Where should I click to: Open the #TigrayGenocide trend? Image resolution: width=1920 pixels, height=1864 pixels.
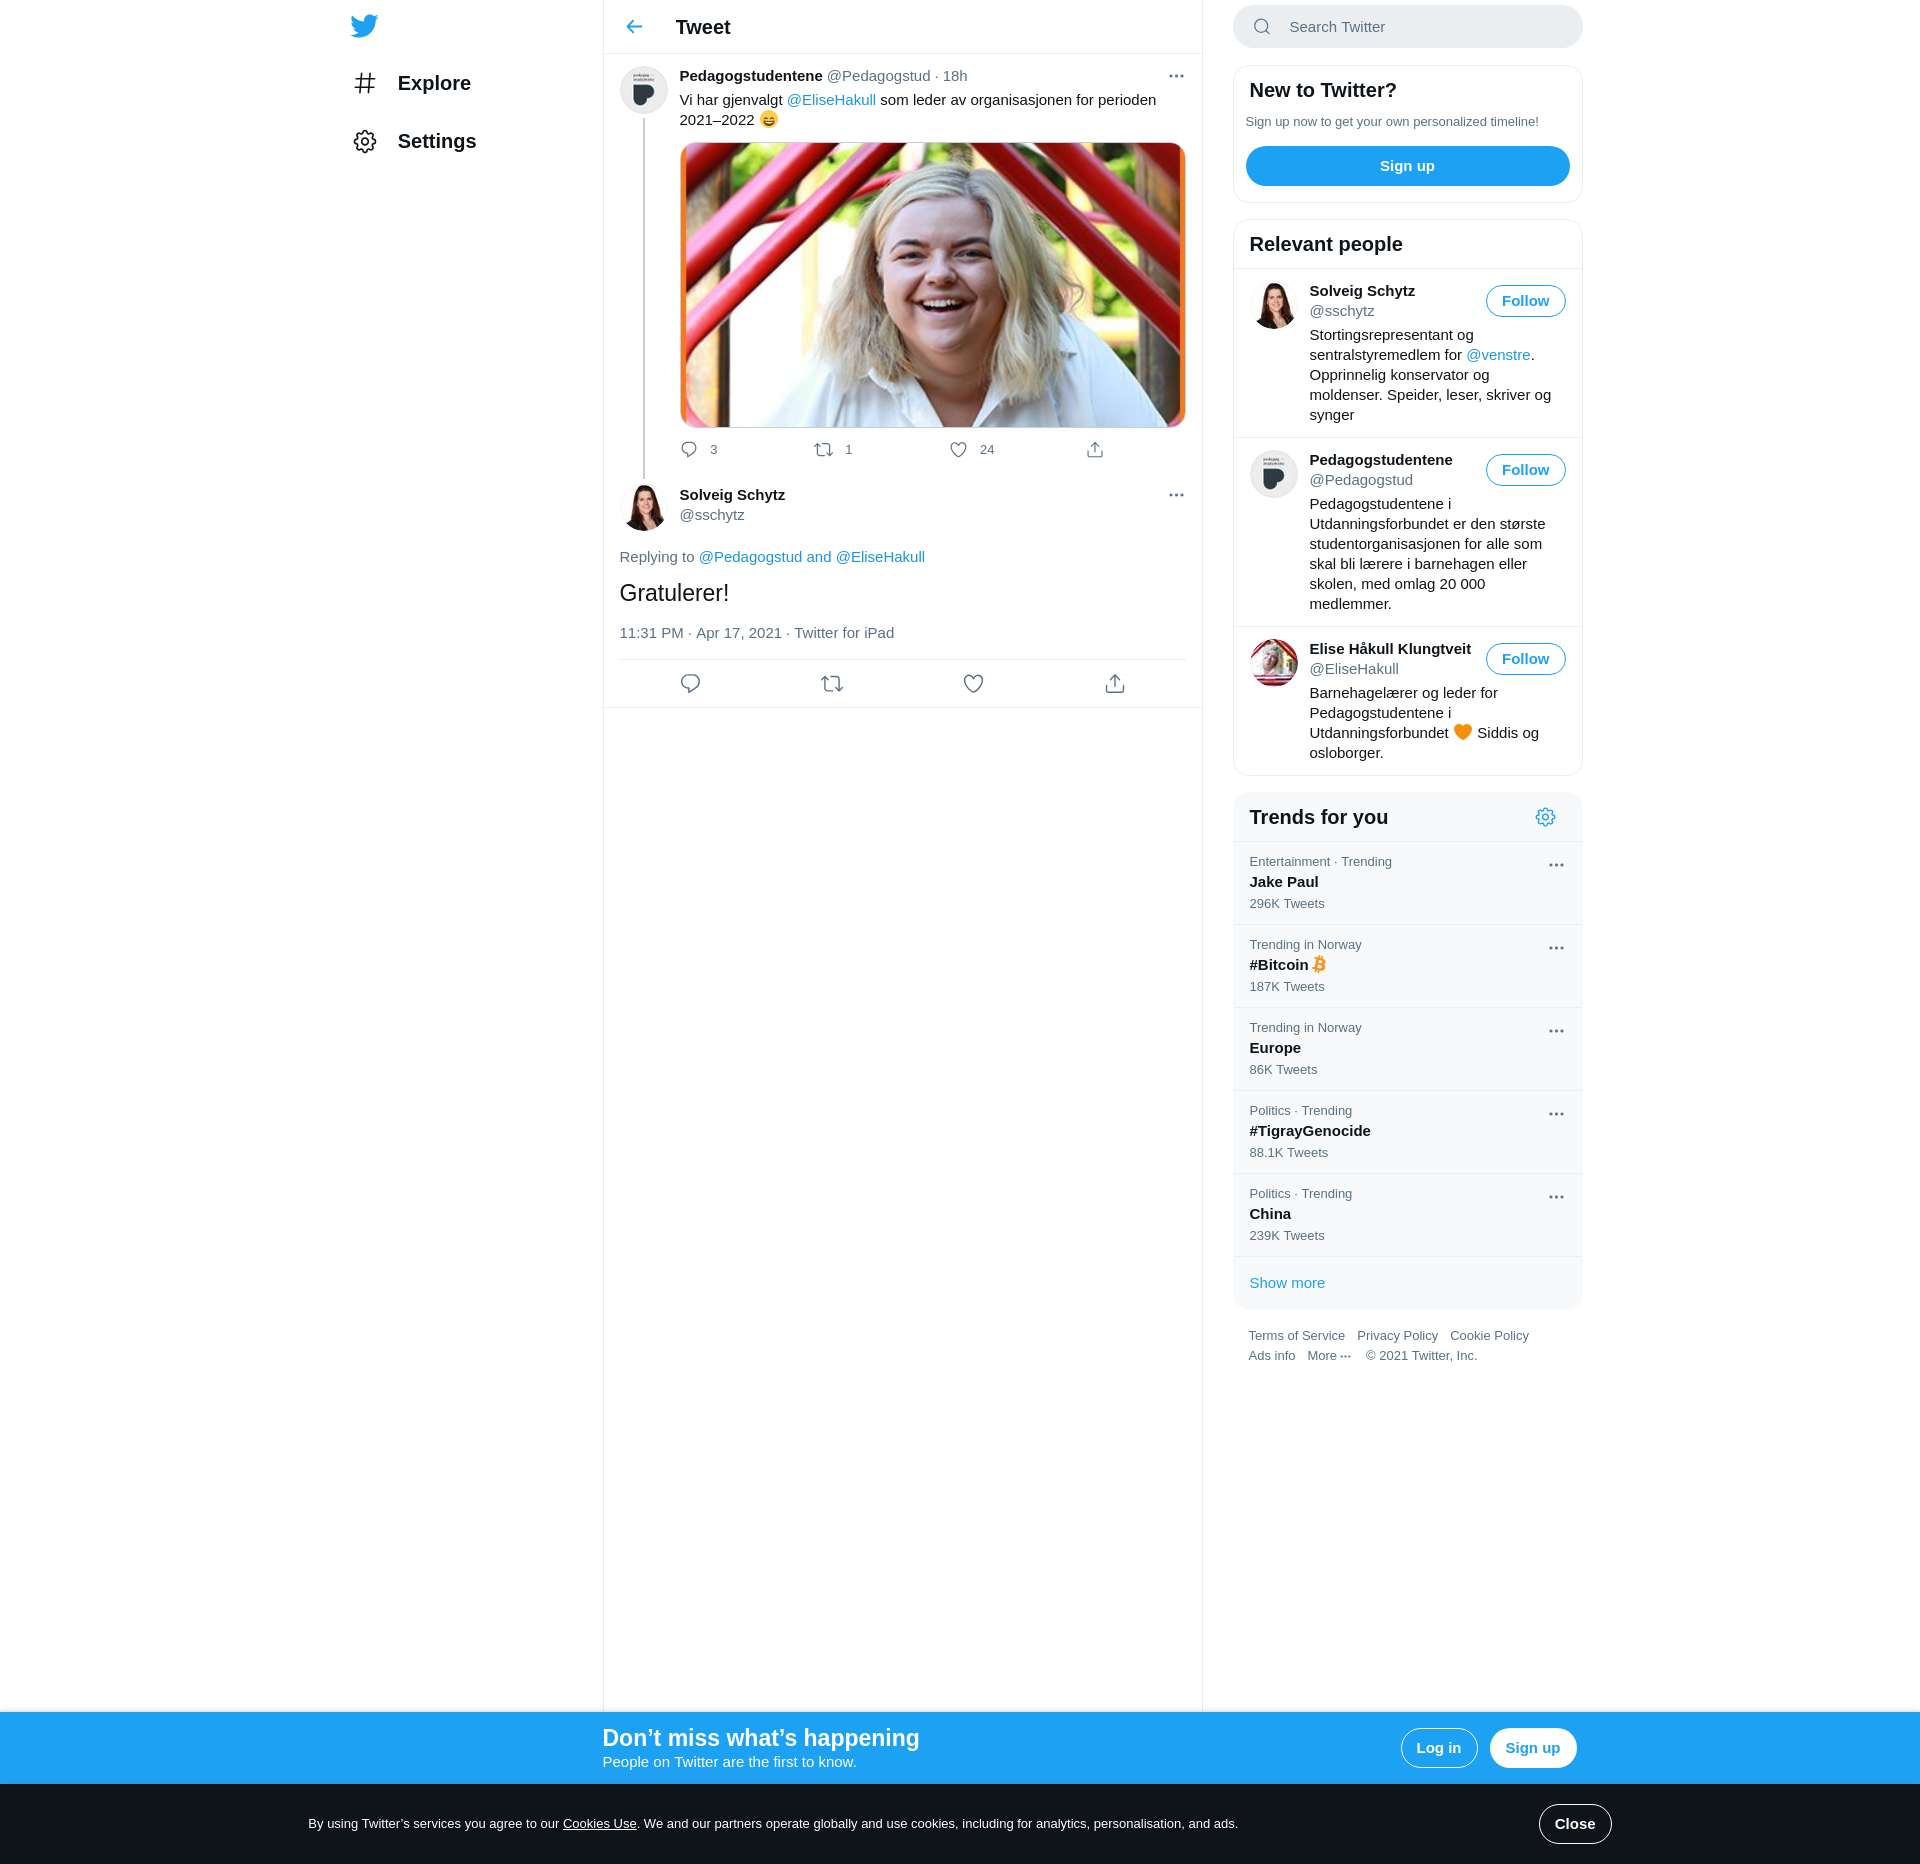(x=1407, y=1132)
